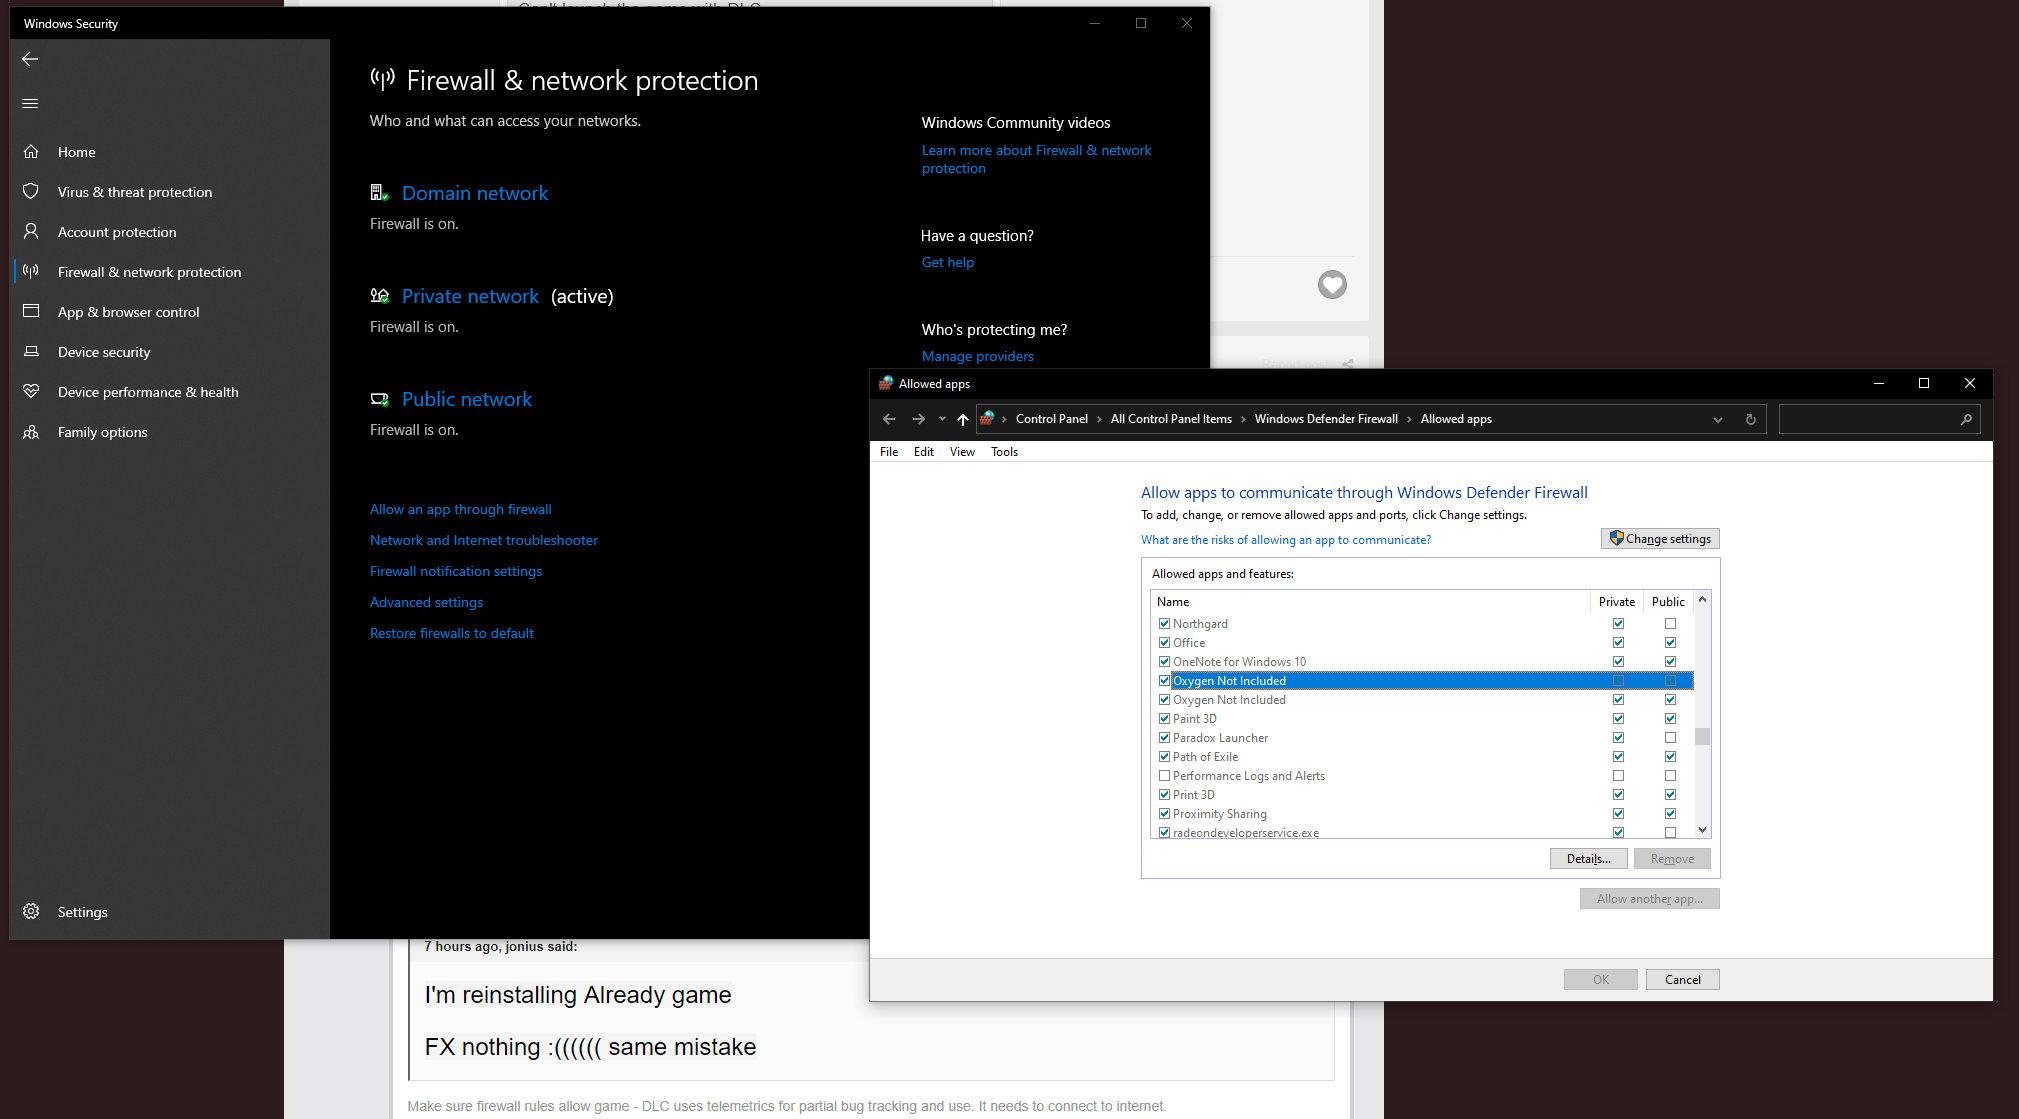Click the refresh icon beside the address bar
This screenshot has height=1119, width=2019.
[x=1750, y=419]
